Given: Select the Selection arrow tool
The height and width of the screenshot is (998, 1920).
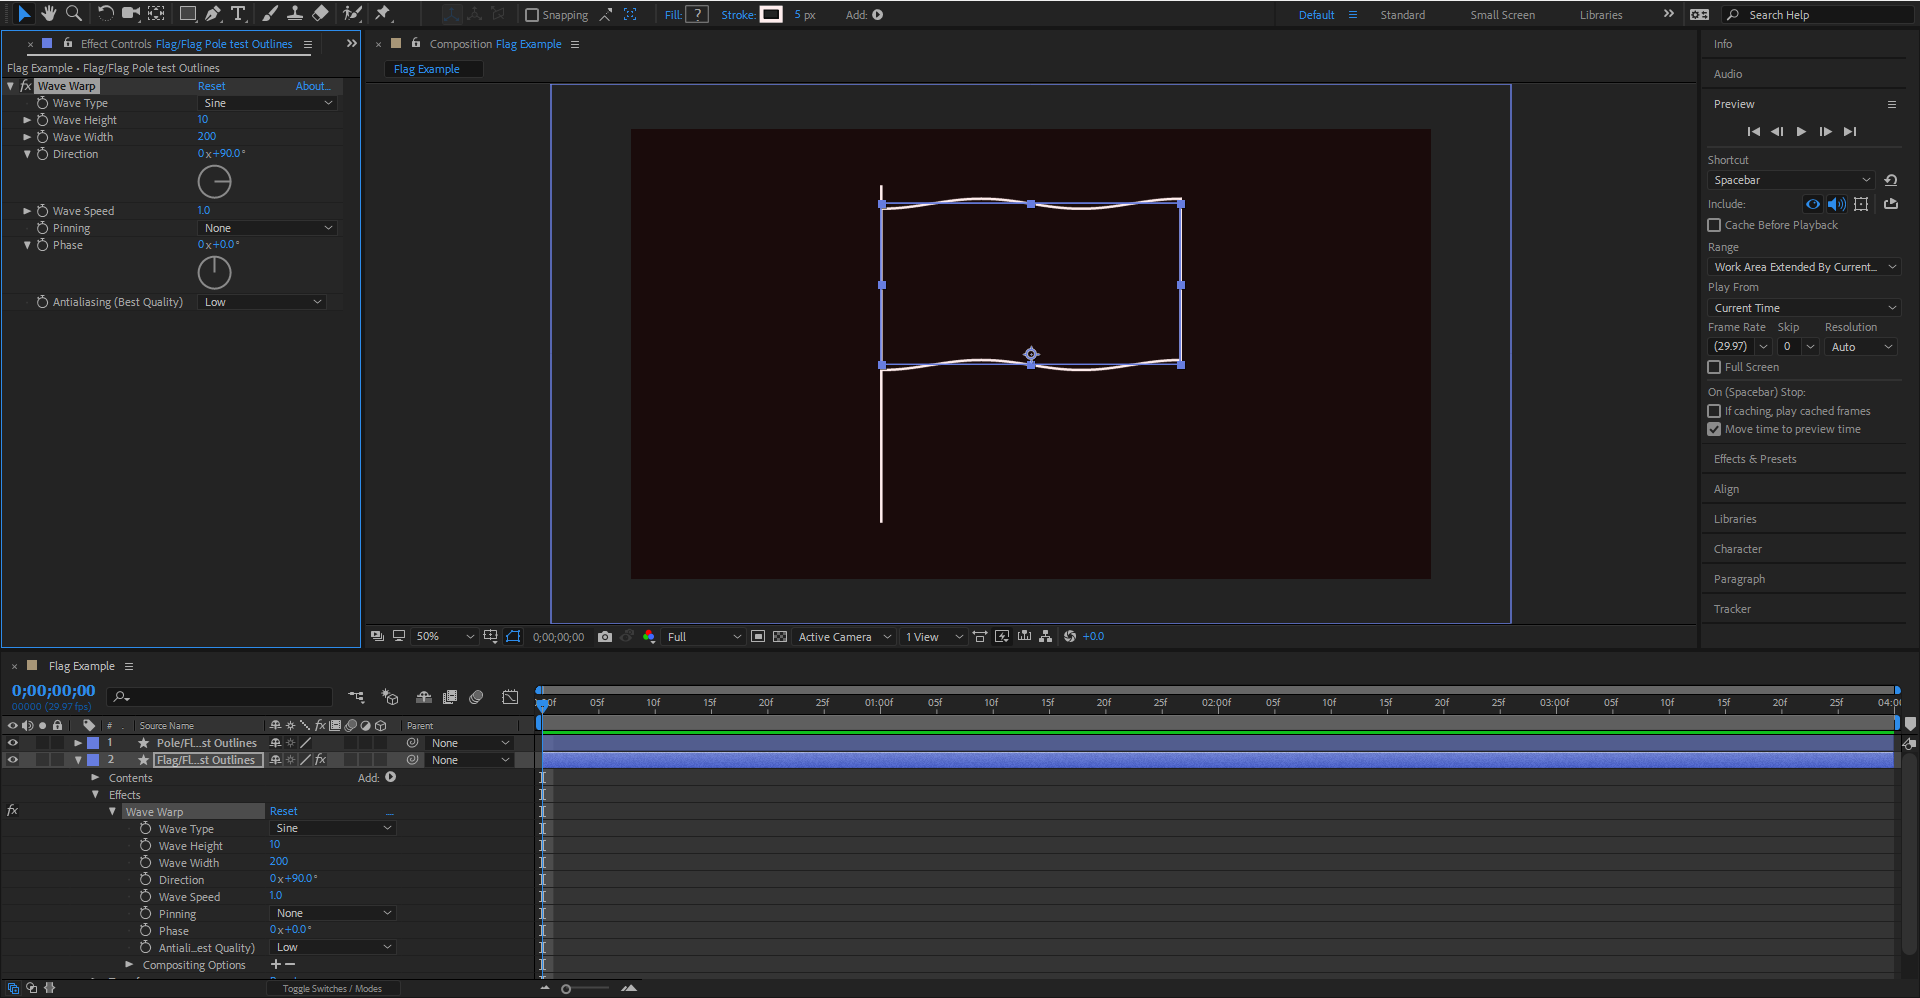Looking at the screenshot, I should [24, 14].
